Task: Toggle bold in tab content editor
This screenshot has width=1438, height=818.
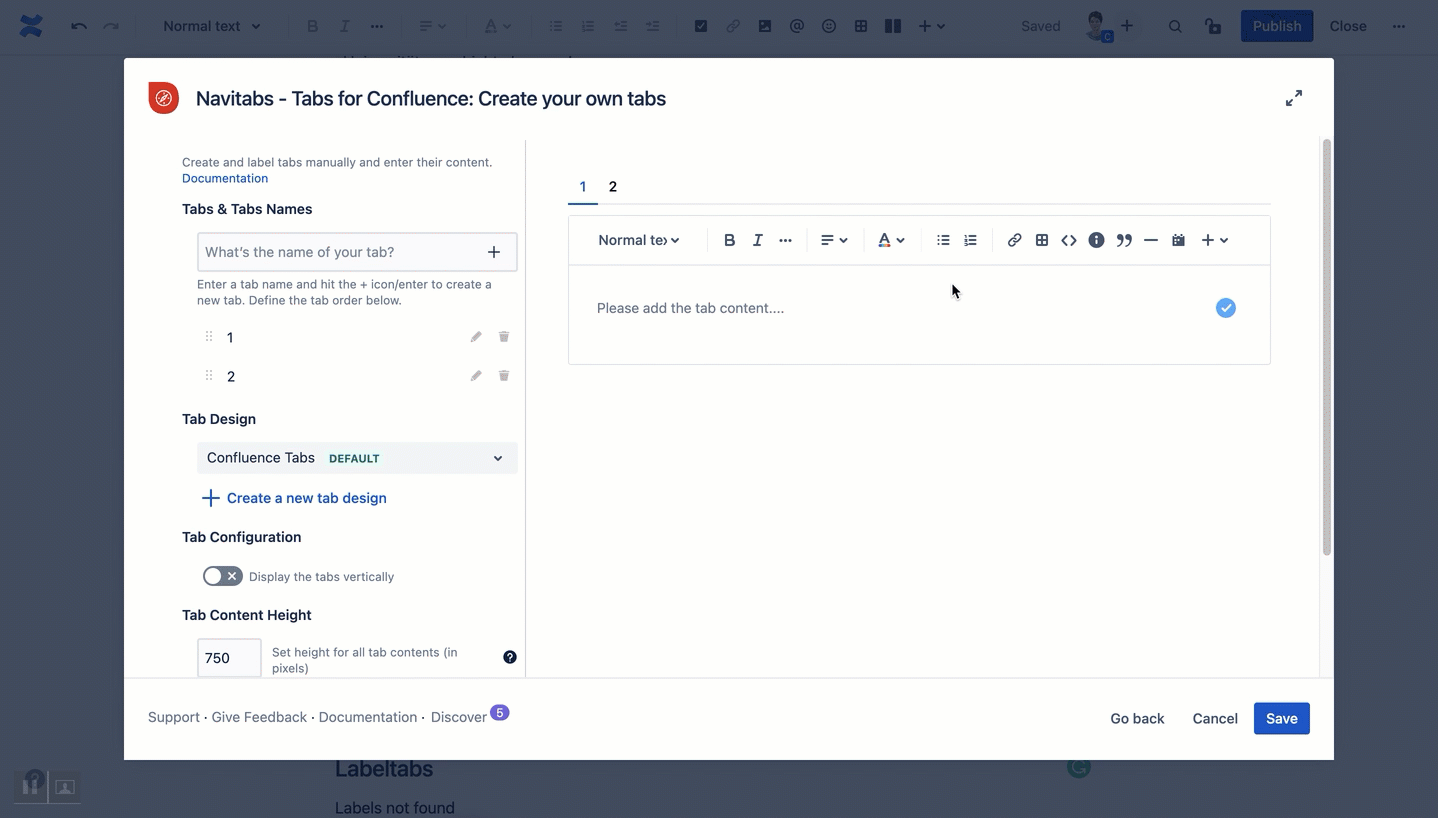Action: (x=729, y=240)
